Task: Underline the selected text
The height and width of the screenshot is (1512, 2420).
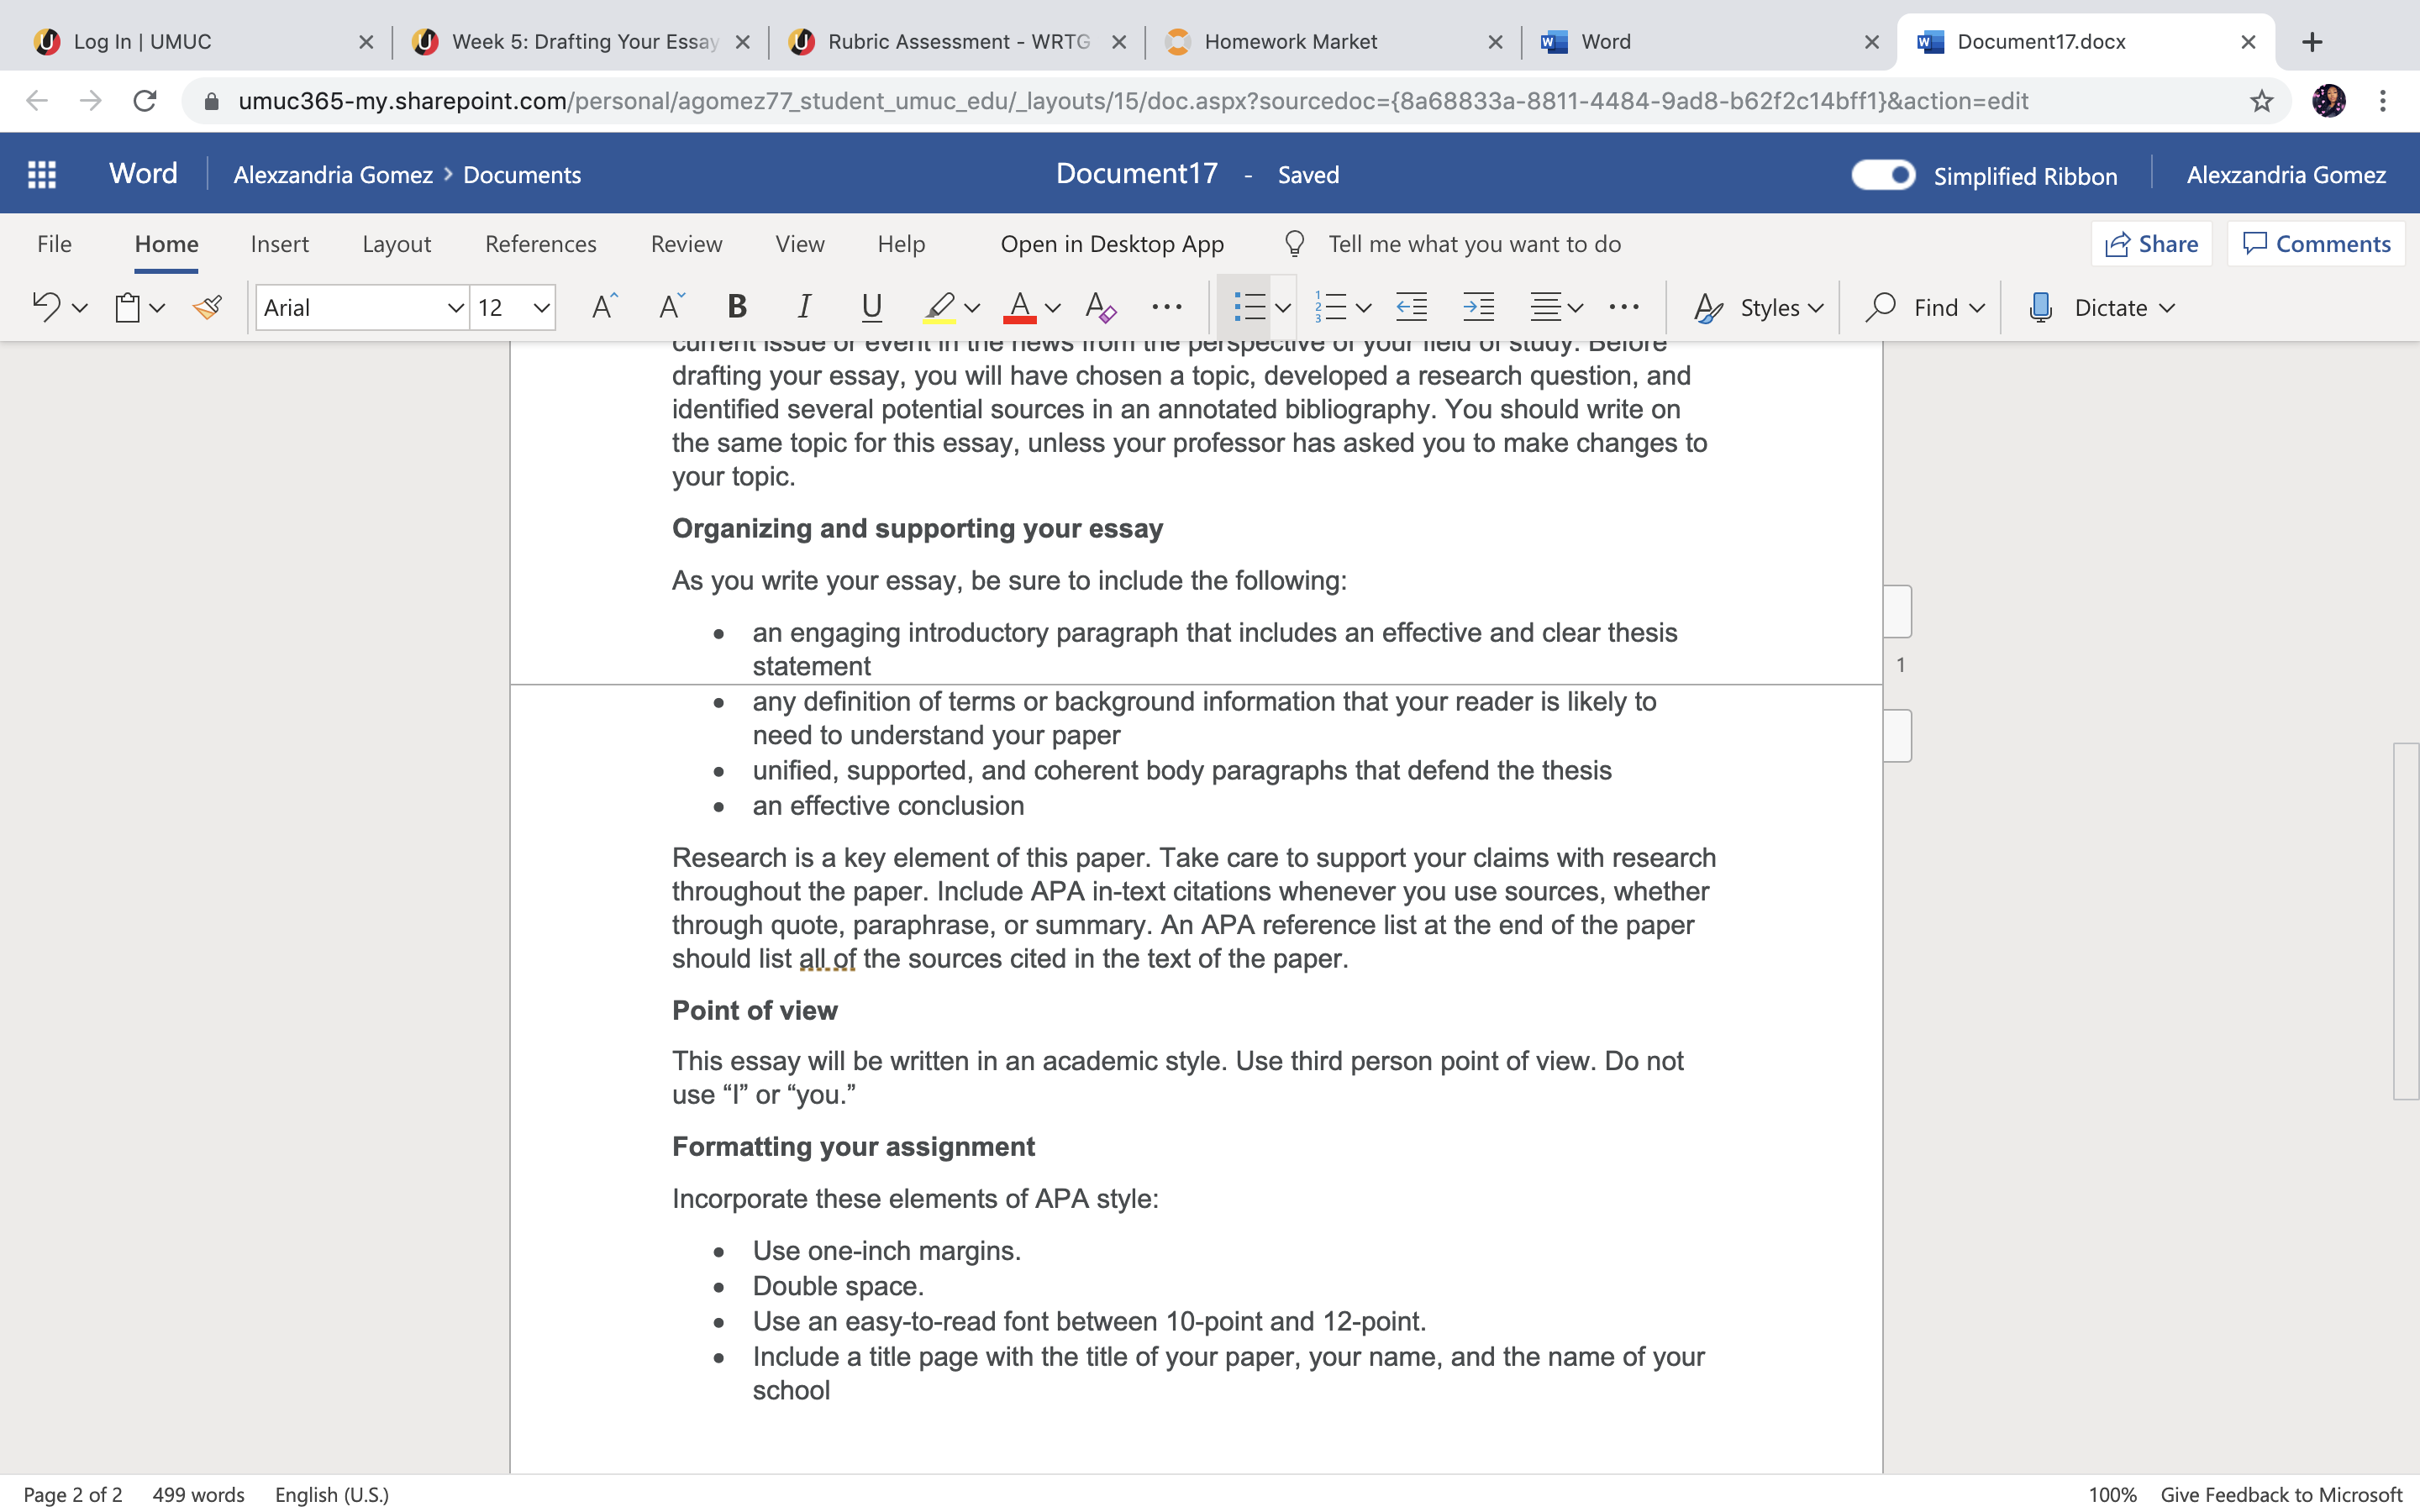Action: (x=871, y=307)
